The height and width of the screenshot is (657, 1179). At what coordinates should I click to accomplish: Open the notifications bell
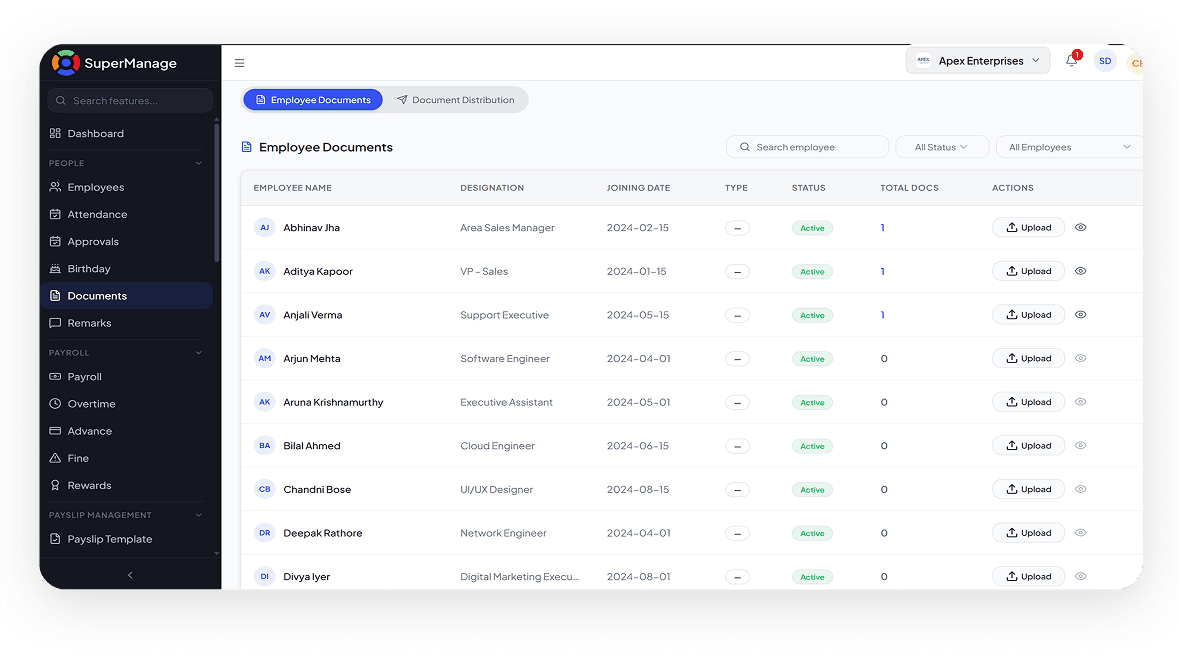[x=1071, y=61]
